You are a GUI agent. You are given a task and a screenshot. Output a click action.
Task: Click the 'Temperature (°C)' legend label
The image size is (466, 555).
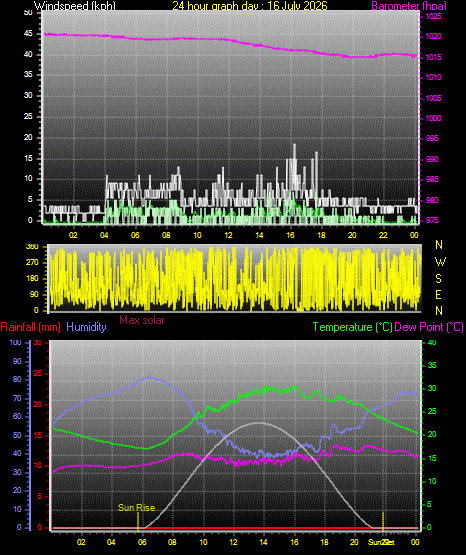tap(352, 327)
